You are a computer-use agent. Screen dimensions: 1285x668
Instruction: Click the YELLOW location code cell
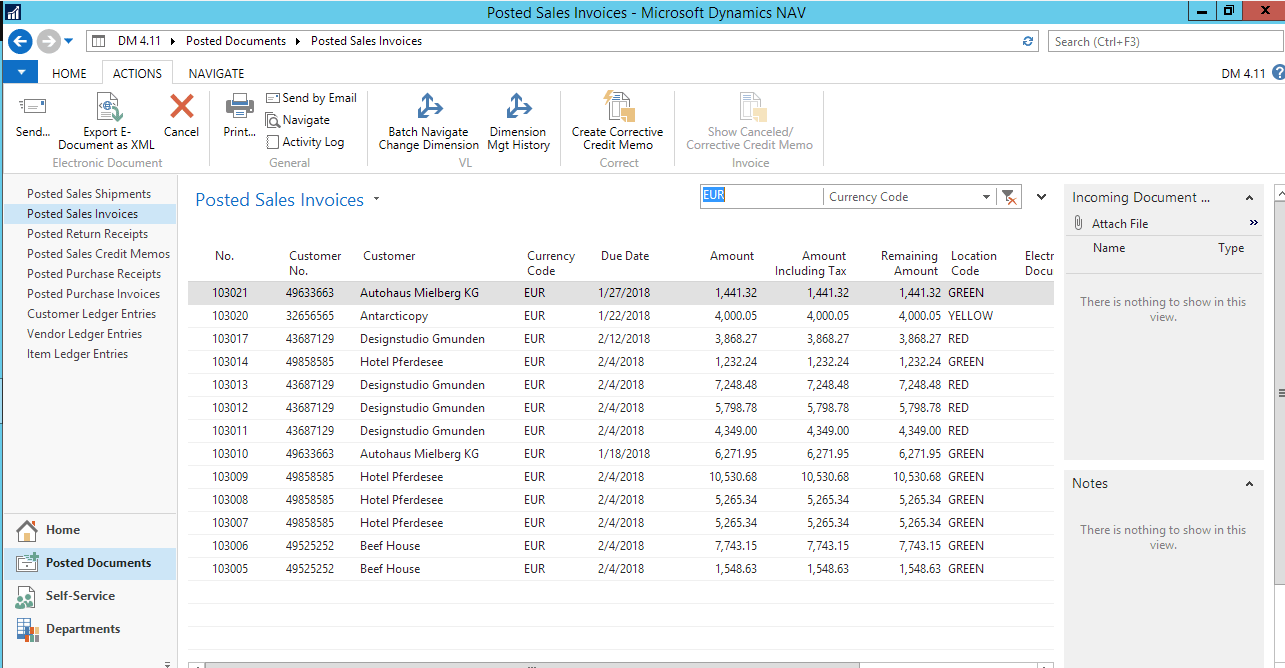(x=971, y=316)
